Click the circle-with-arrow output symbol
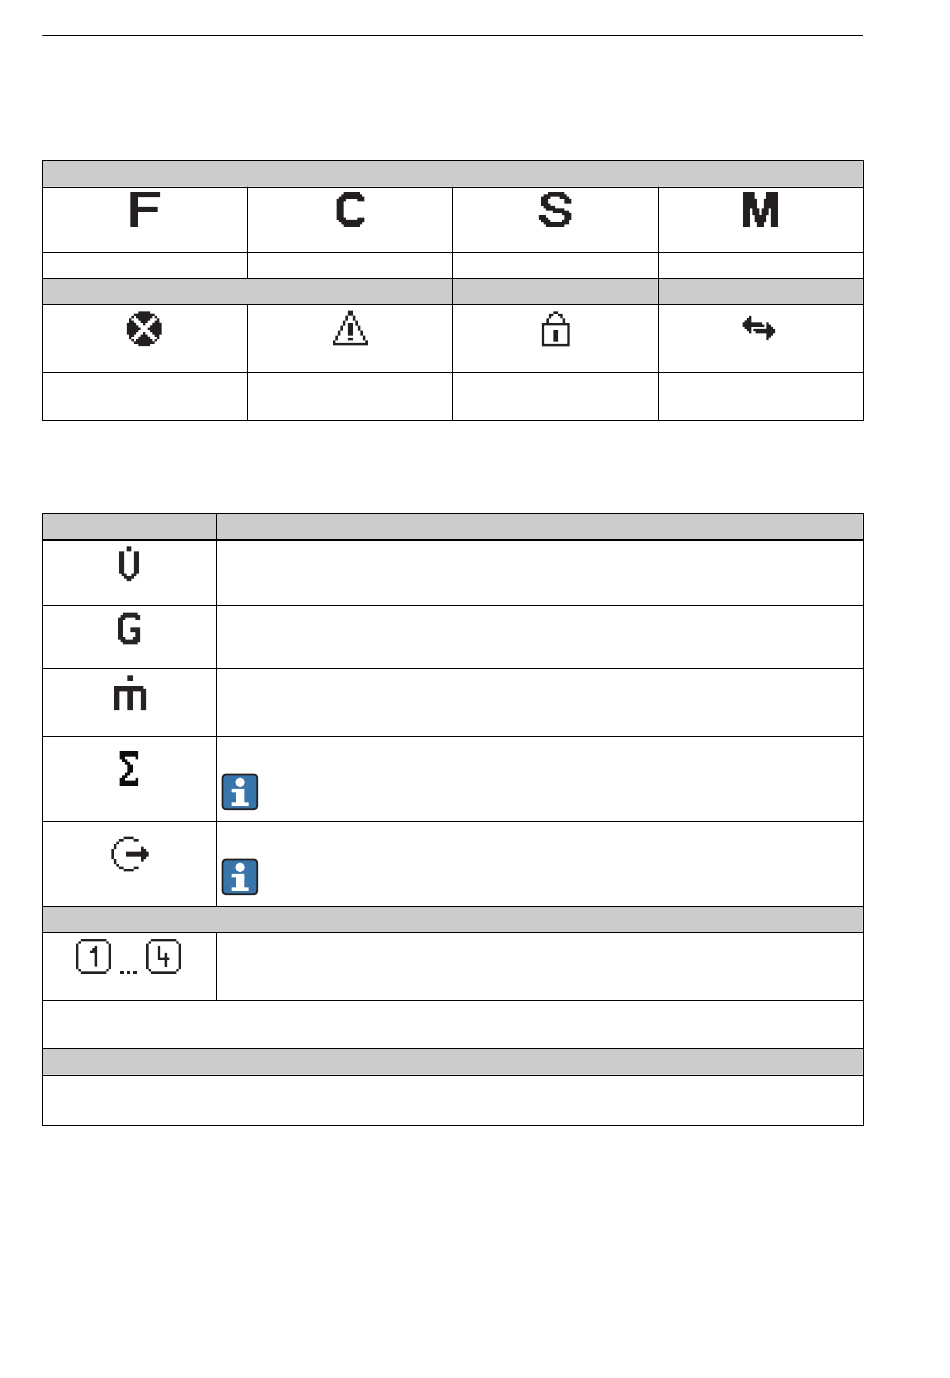The width and height of the screenshot is (950, 1378). click(129, 854)
